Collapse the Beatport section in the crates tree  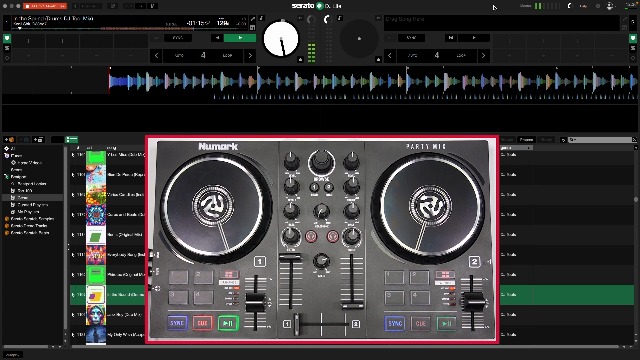[6, 177]
